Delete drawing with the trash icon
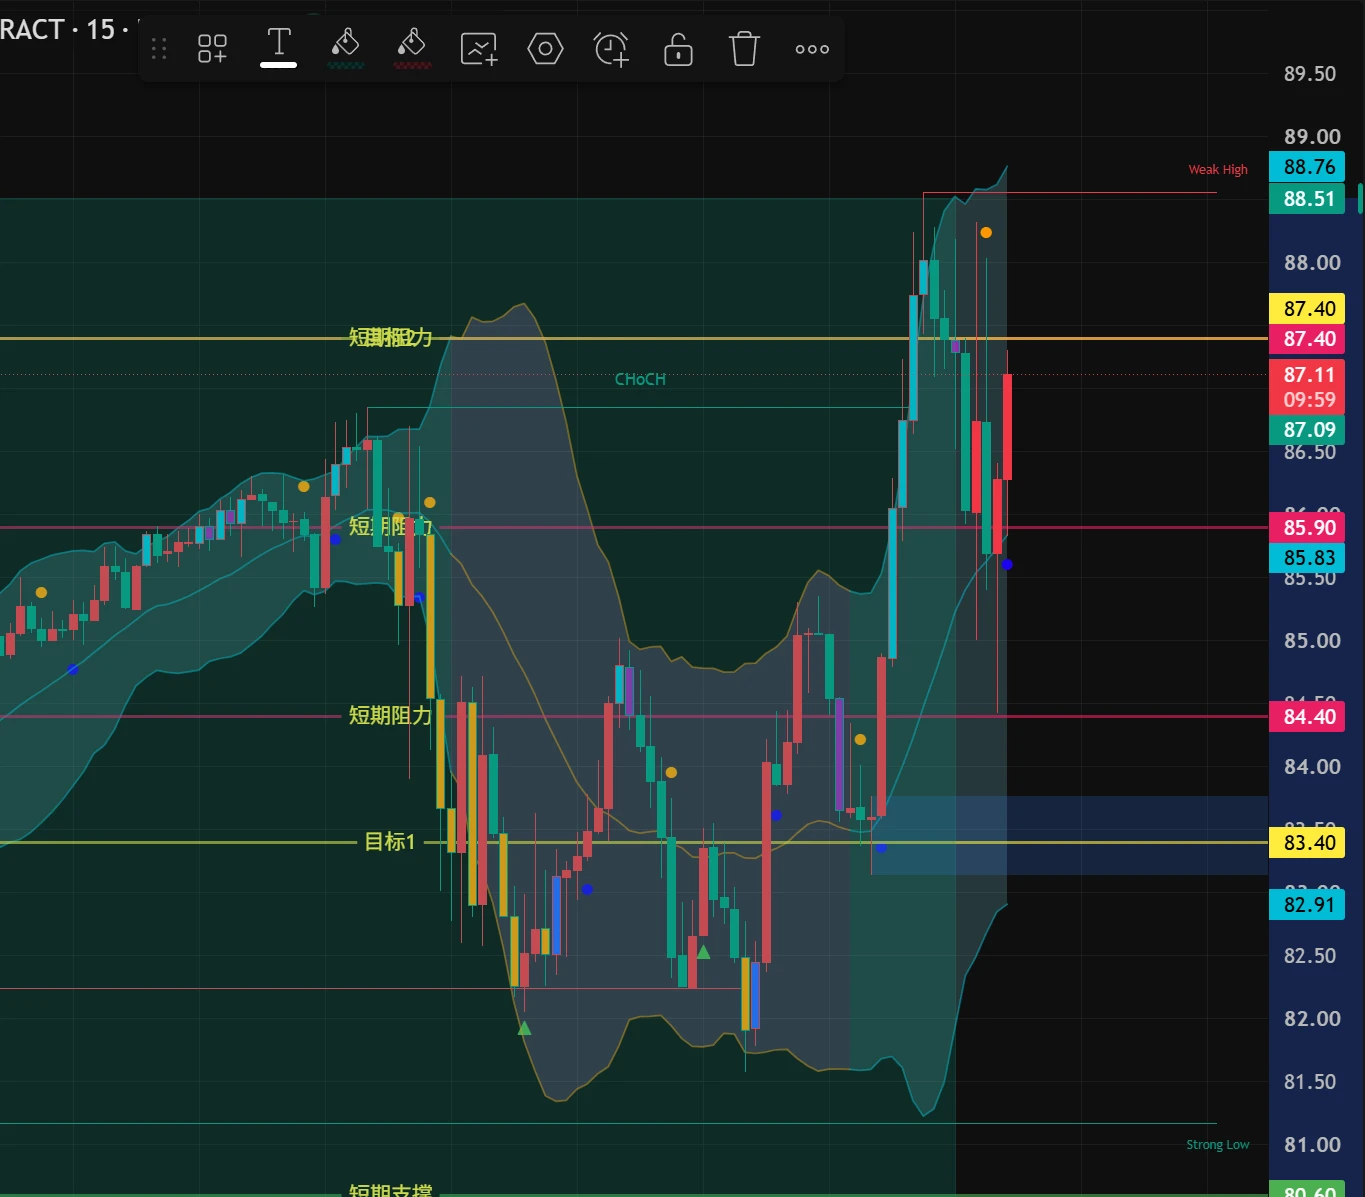 [744, 48]
